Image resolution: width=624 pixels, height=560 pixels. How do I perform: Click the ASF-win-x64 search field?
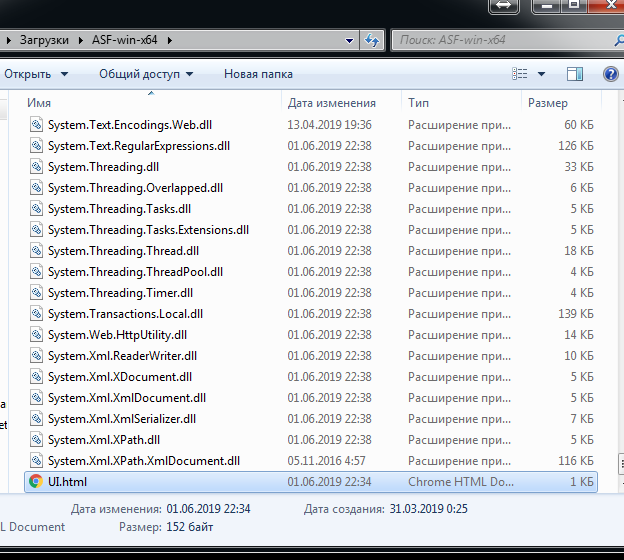pyautogui.click(x=502, y=40)
